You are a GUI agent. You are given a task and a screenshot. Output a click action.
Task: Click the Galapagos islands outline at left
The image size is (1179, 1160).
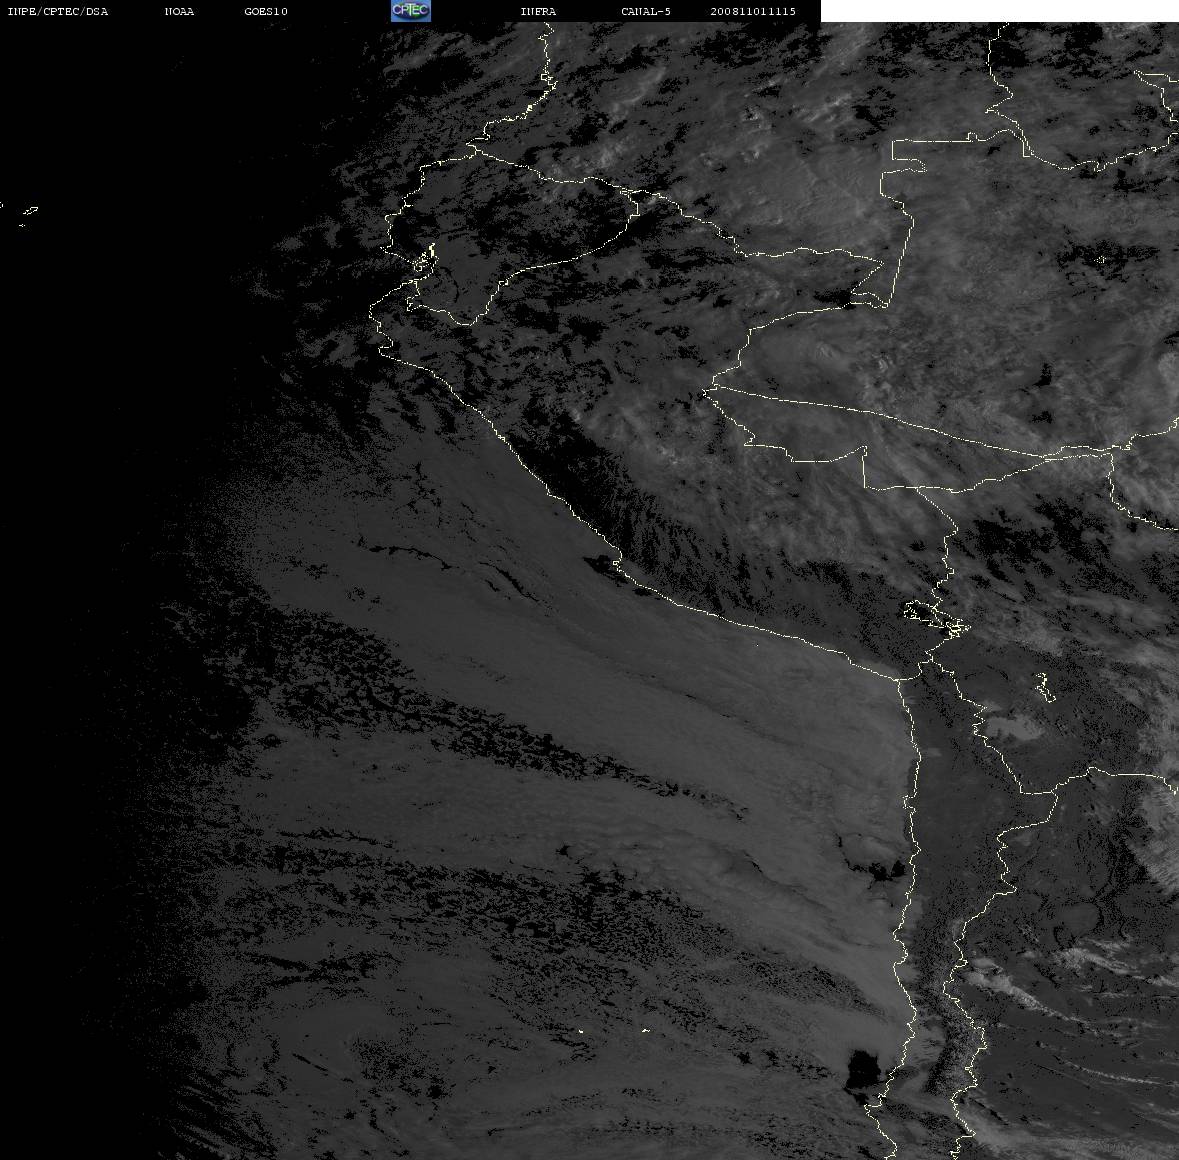pyautogui.click(x=28, y=215)
